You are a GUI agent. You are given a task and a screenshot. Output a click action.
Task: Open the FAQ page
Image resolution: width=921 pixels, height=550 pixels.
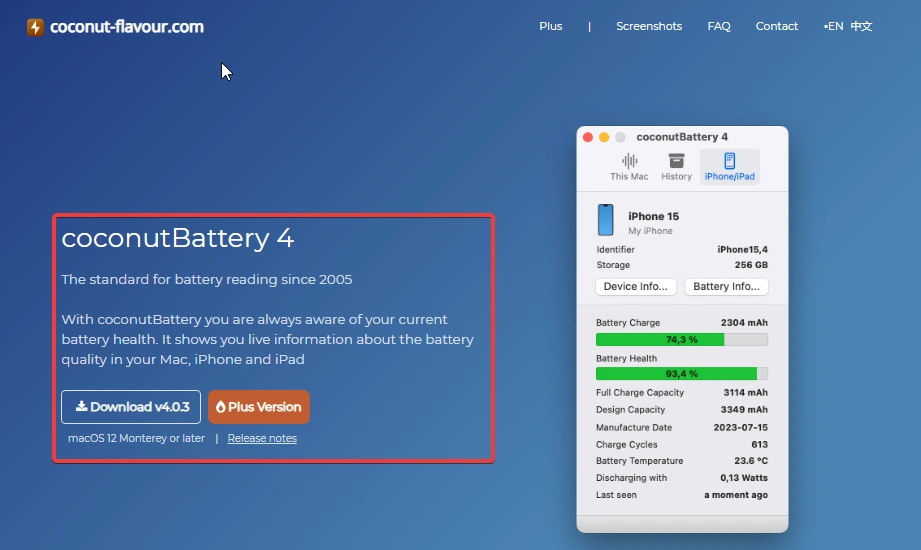[719, 26]
